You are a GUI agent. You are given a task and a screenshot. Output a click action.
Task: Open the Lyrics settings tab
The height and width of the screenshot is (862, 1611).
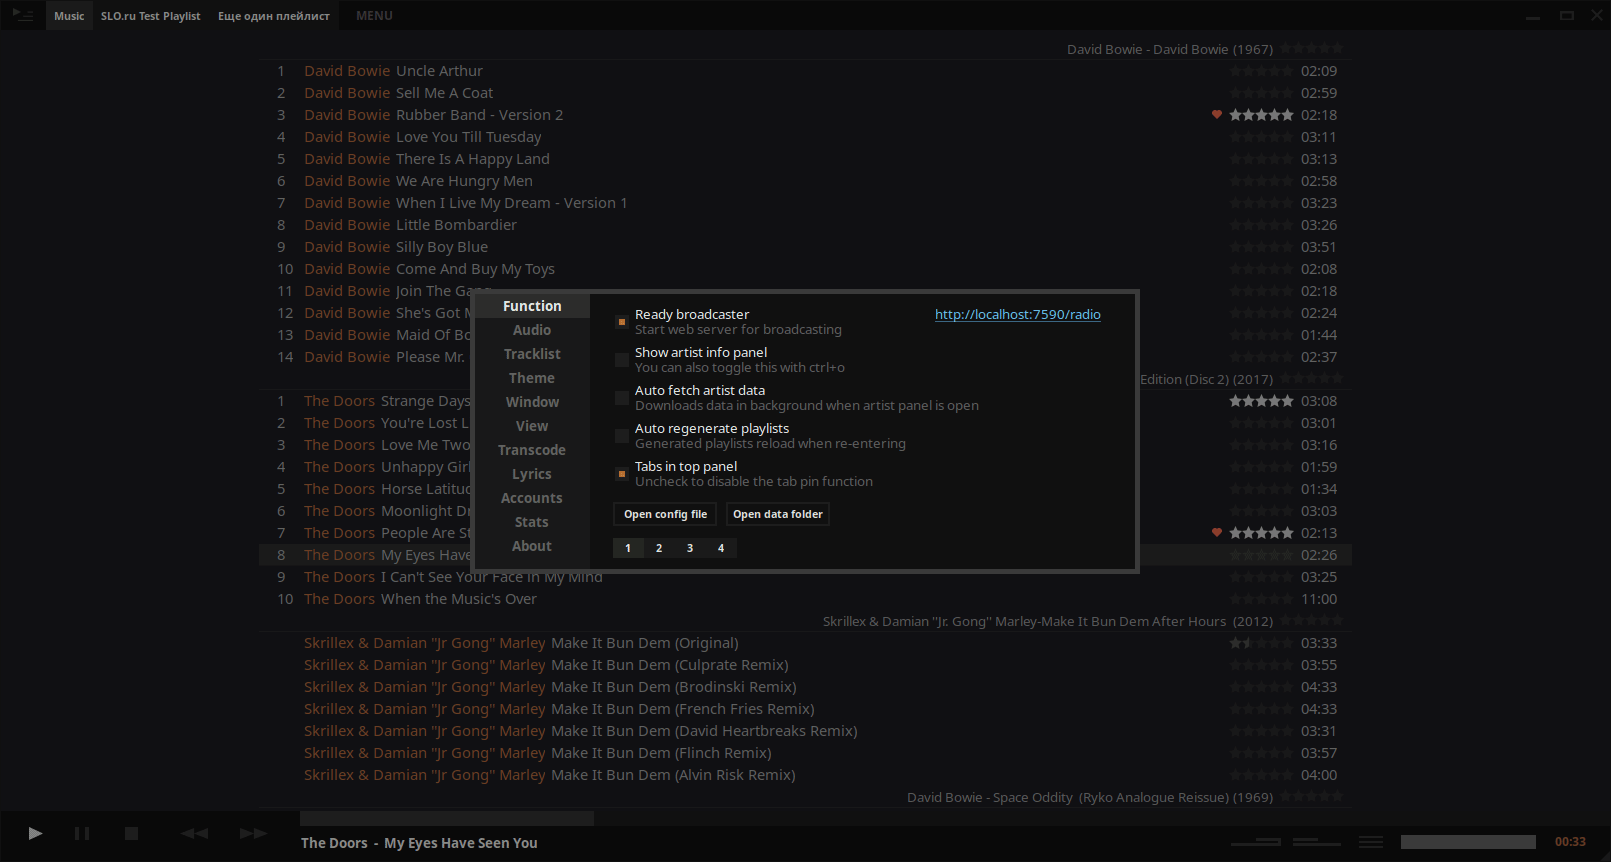point(532,474)
